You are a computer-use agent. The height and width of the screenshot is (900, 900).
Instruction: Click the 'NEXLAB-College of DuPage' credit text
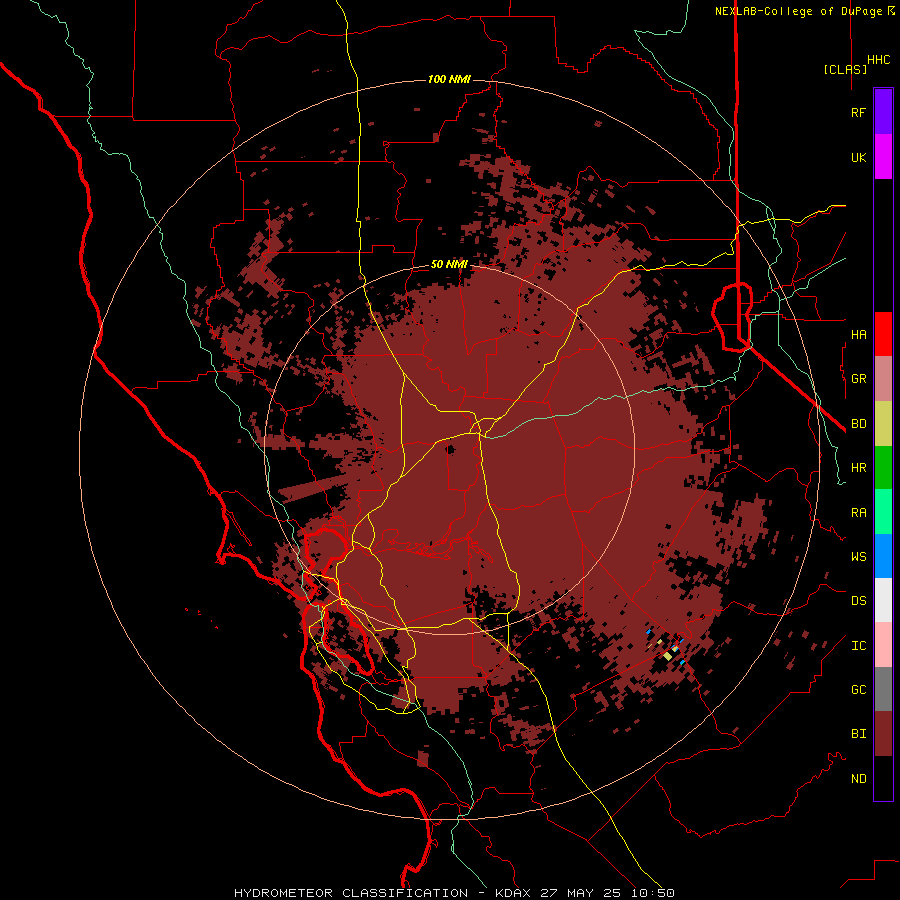tap(800, 11)
